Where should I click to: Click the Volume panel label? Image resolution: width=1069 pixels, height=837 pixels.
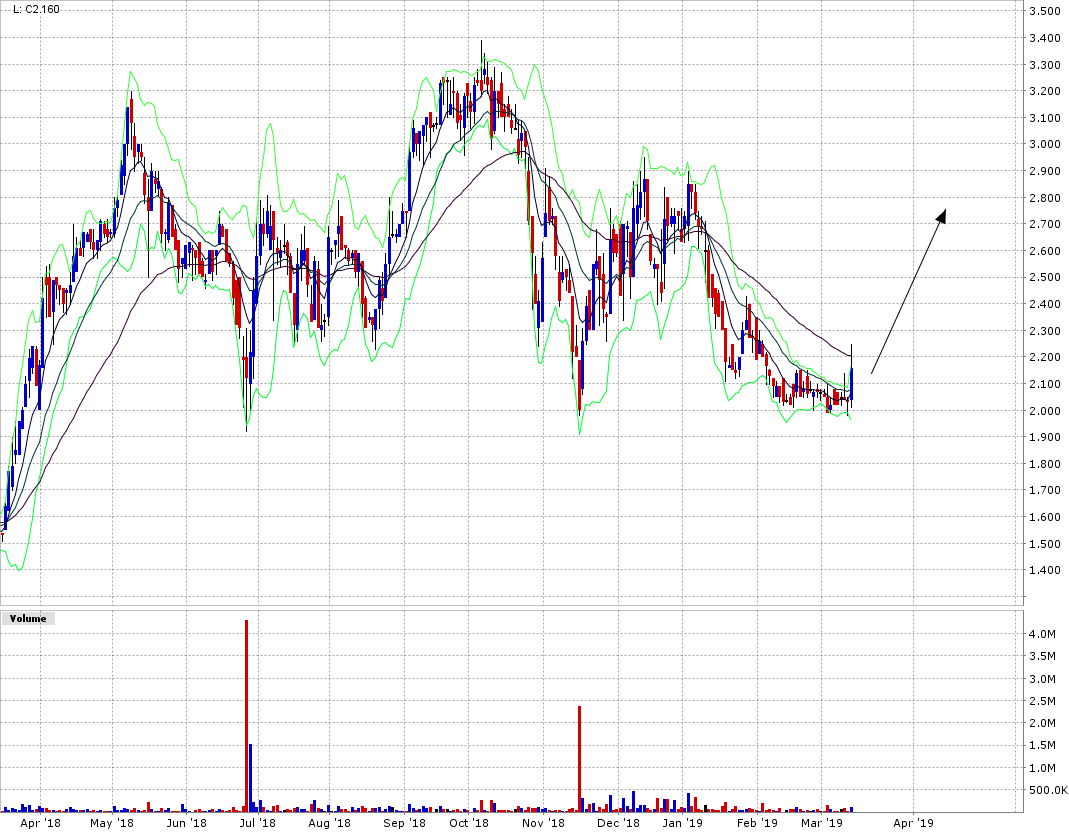point(28,619)
